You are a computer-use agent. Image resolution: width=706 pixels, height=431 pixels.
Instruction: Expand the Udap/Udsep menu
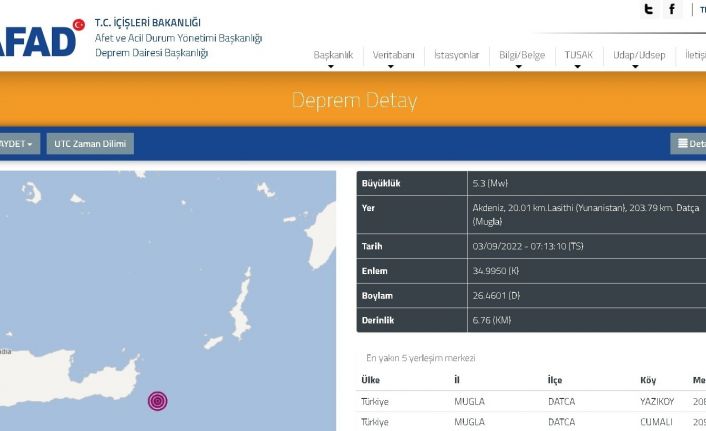[x=638, y=56]
